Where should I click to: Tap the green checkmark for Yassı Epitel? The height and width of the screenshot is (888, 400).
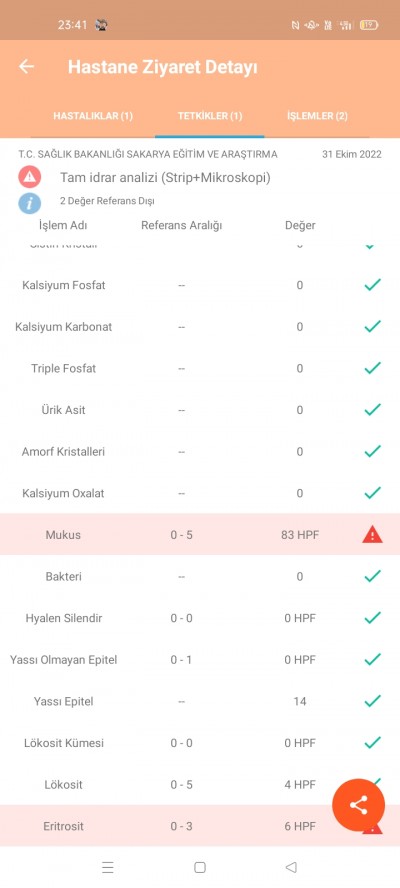pyautogui.click(x=372, y=701)
